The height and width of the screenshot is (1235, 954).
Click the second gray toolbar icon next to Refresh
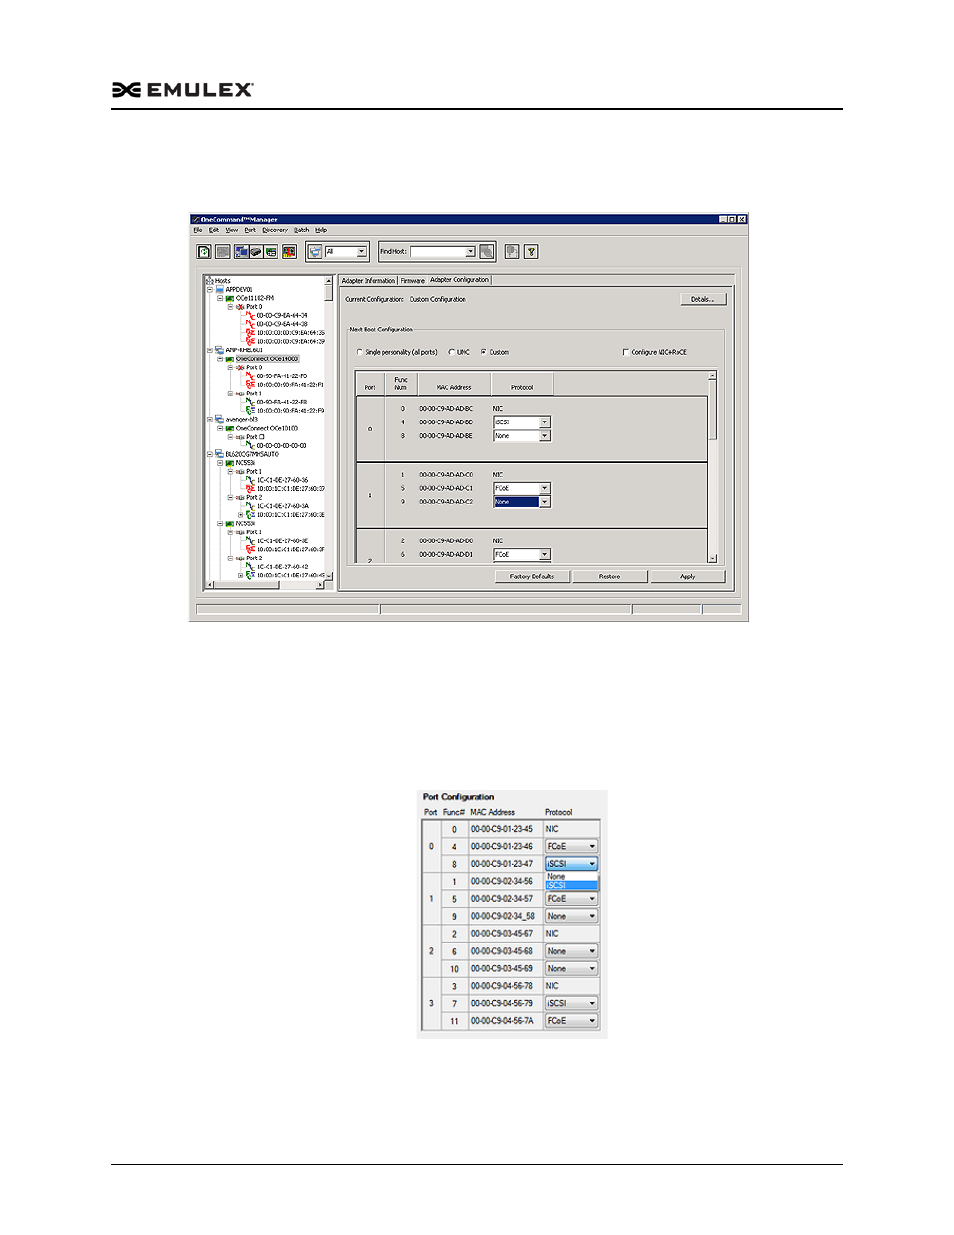coord(223,252)
